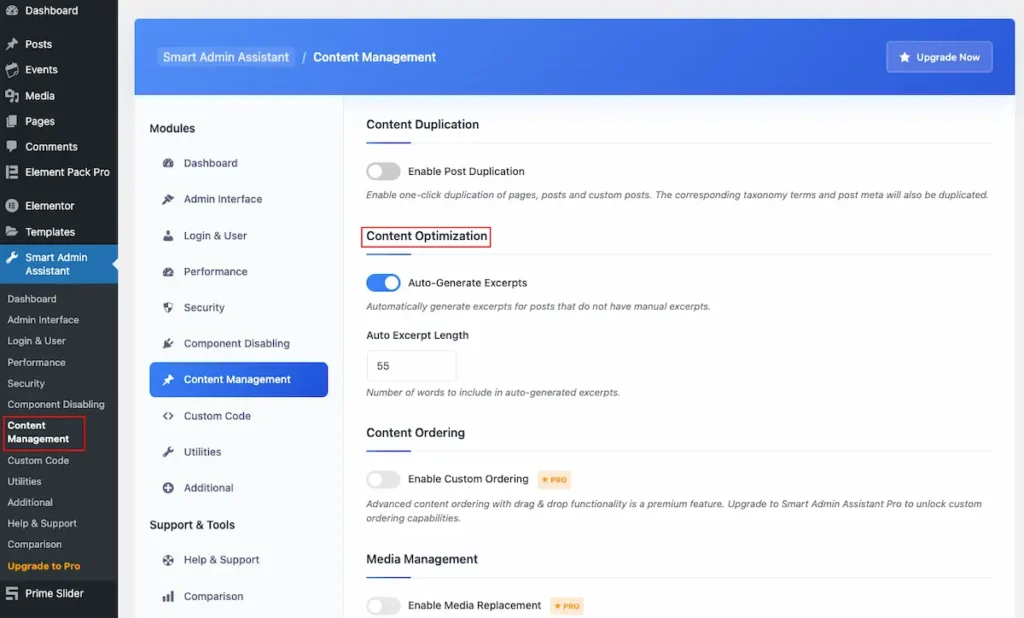Screen dimensions: 1024x618
Task: Select Custom Code in the Modules list
Action: point(238,415)
